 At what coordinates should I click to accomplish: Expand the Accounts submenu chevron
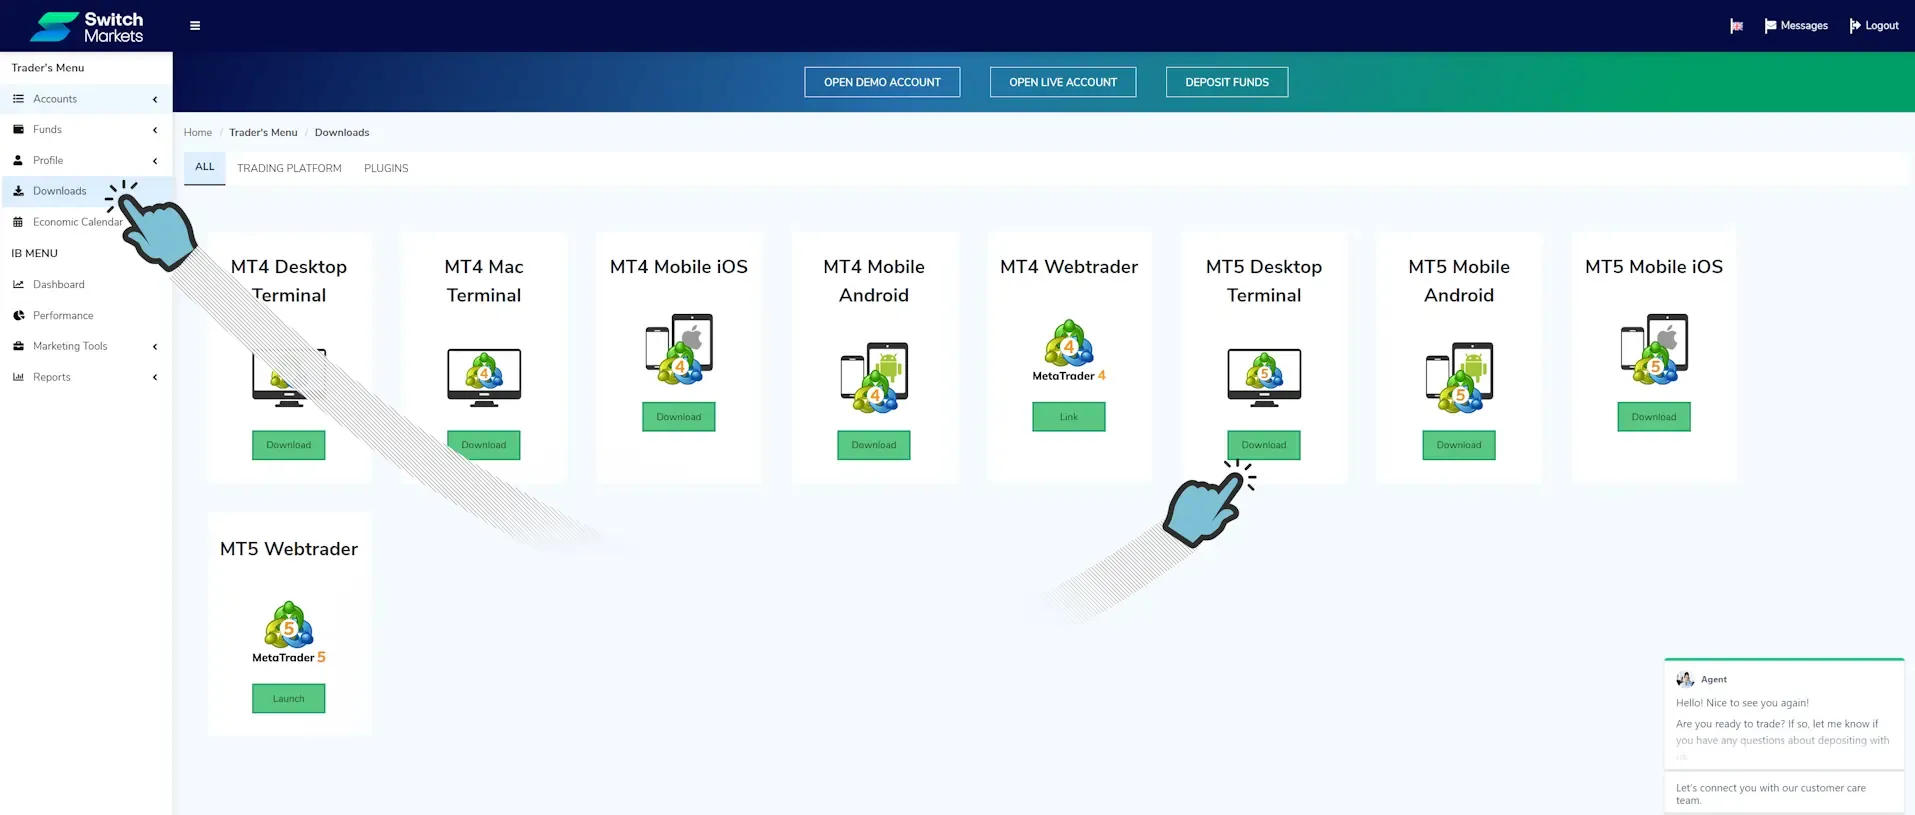pyautogui.click(x=155, y=99)
